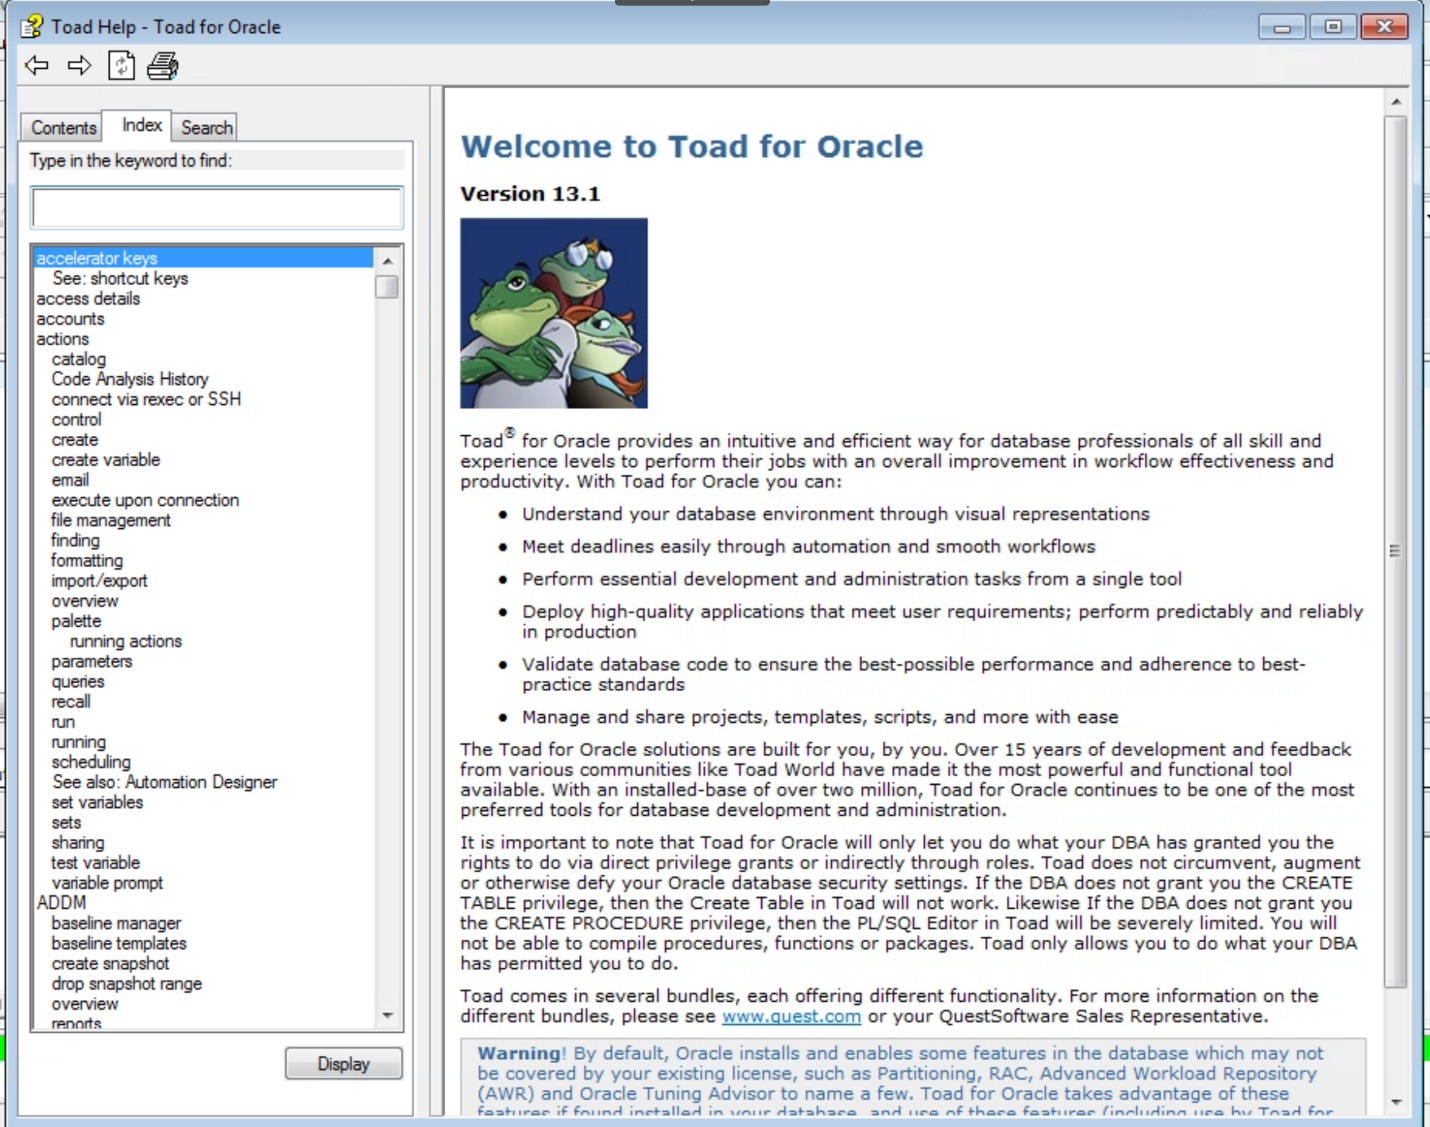This screenshot has height=1127, width=1430.
Task: Click the help content scrollbar down arrow
Action: click(1396, 1103)
